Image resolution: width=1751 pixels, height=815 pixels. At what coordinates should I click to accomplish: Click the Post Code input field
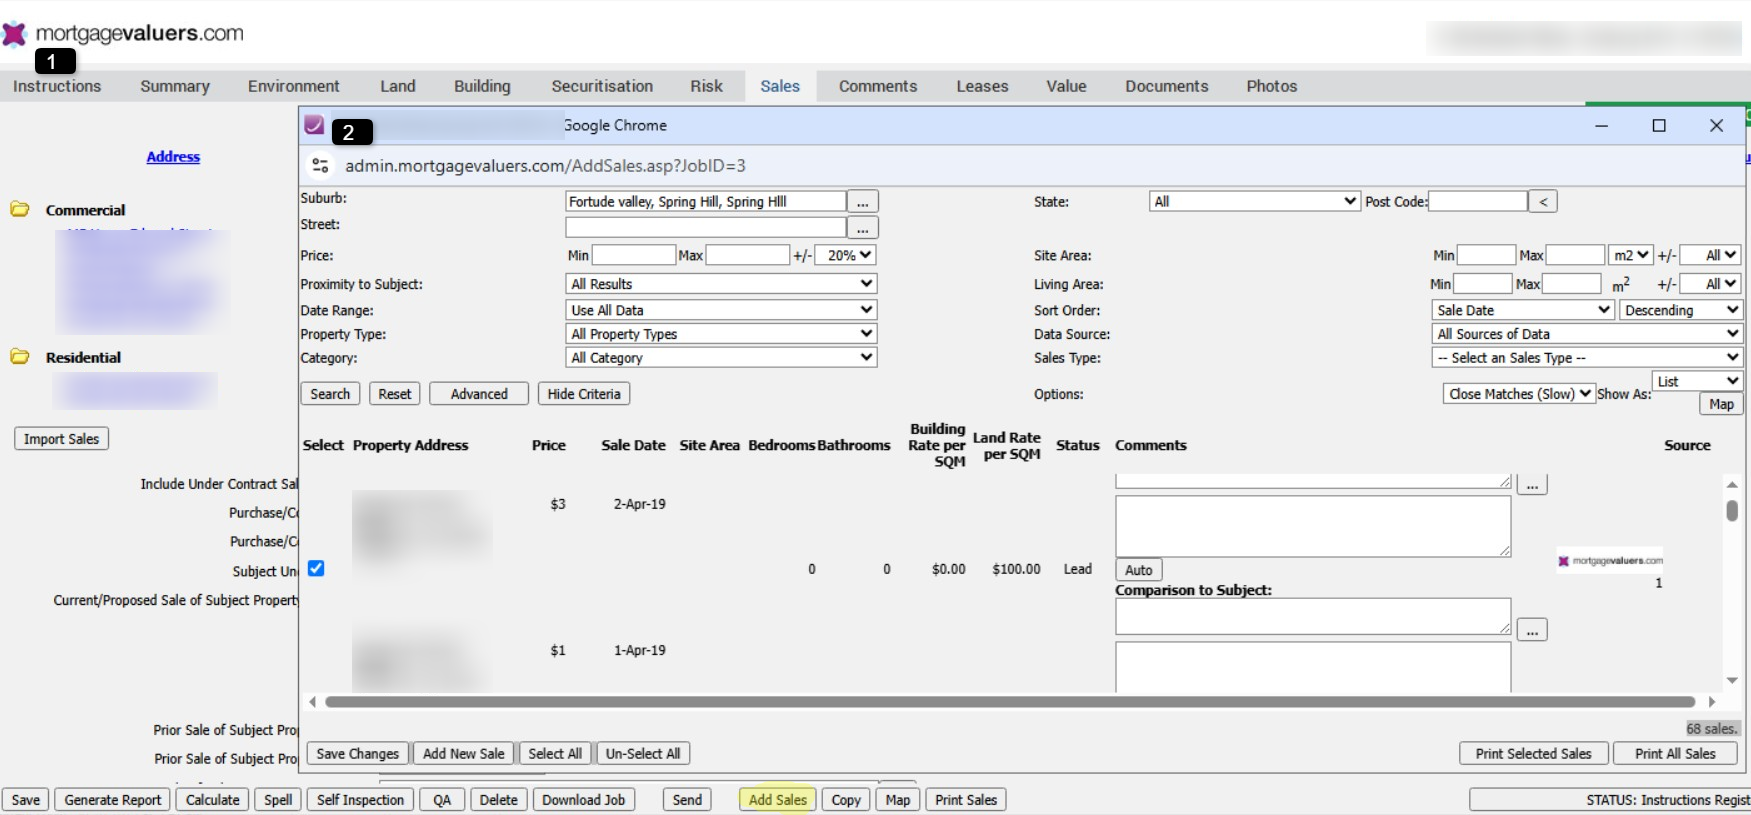[x=1478, y=202]
